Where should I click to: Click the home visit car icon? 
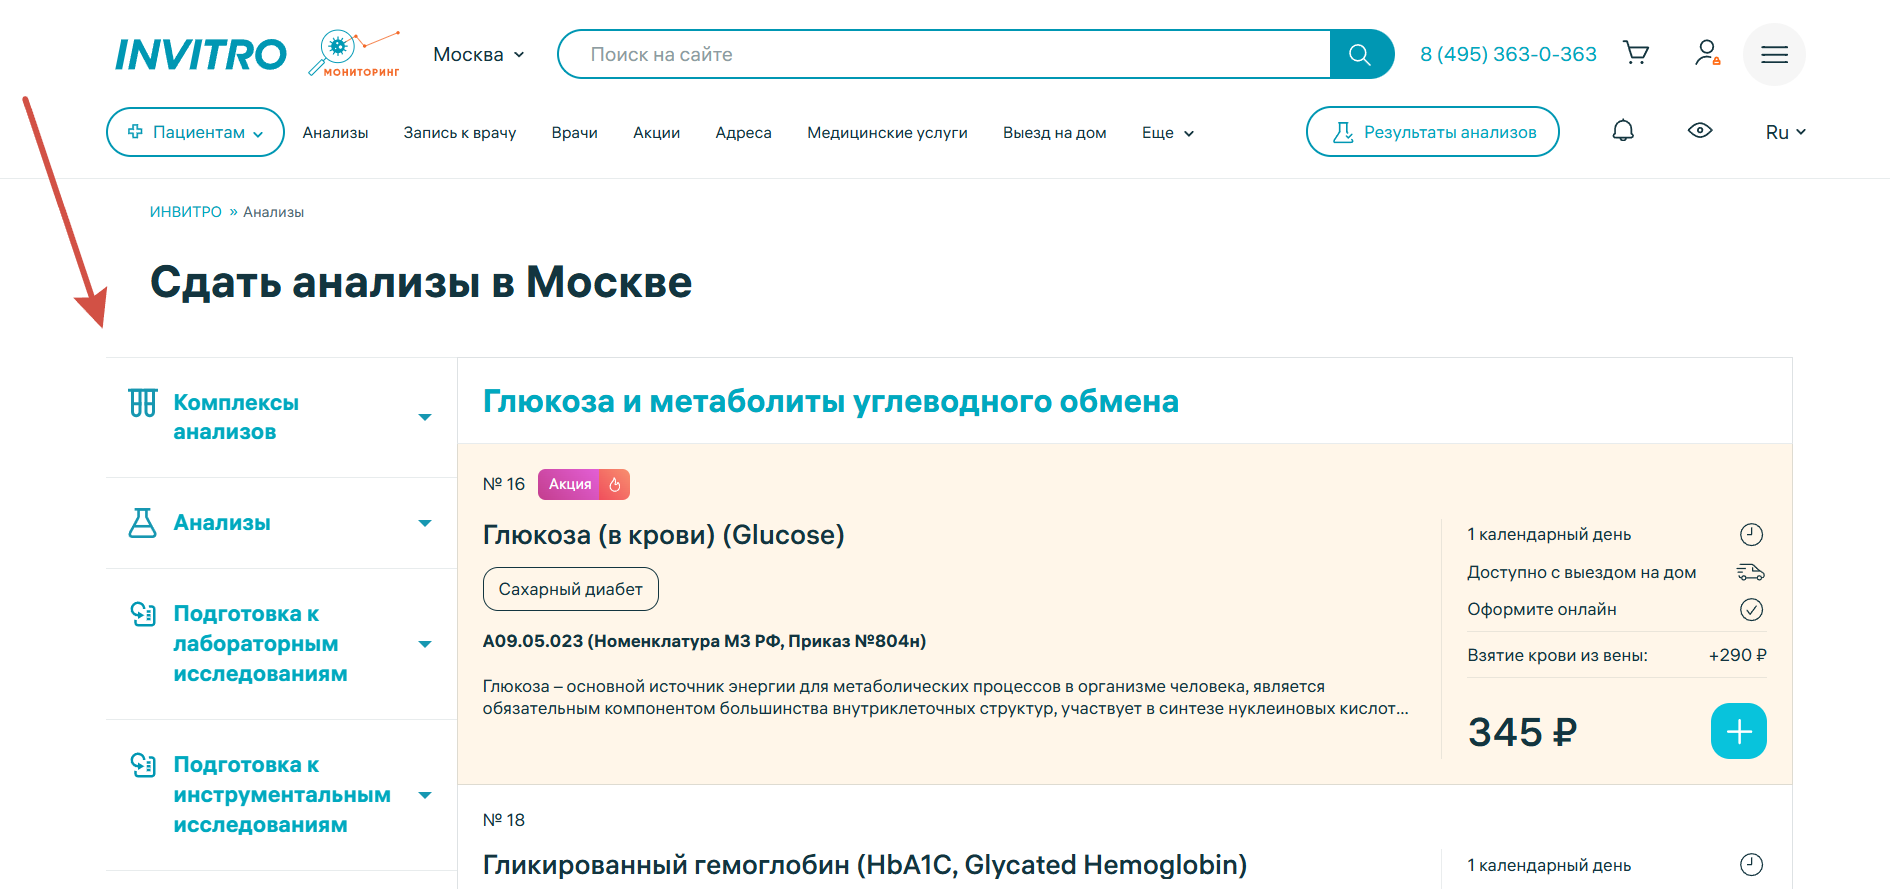pos(1751,572)
